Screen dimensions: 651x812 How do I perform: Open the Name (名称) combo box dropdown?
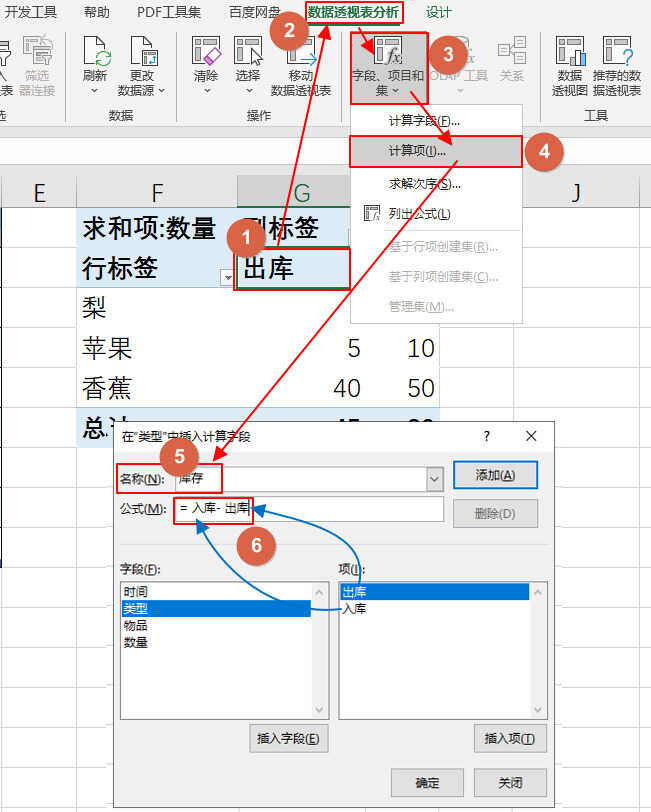[435, 479]
